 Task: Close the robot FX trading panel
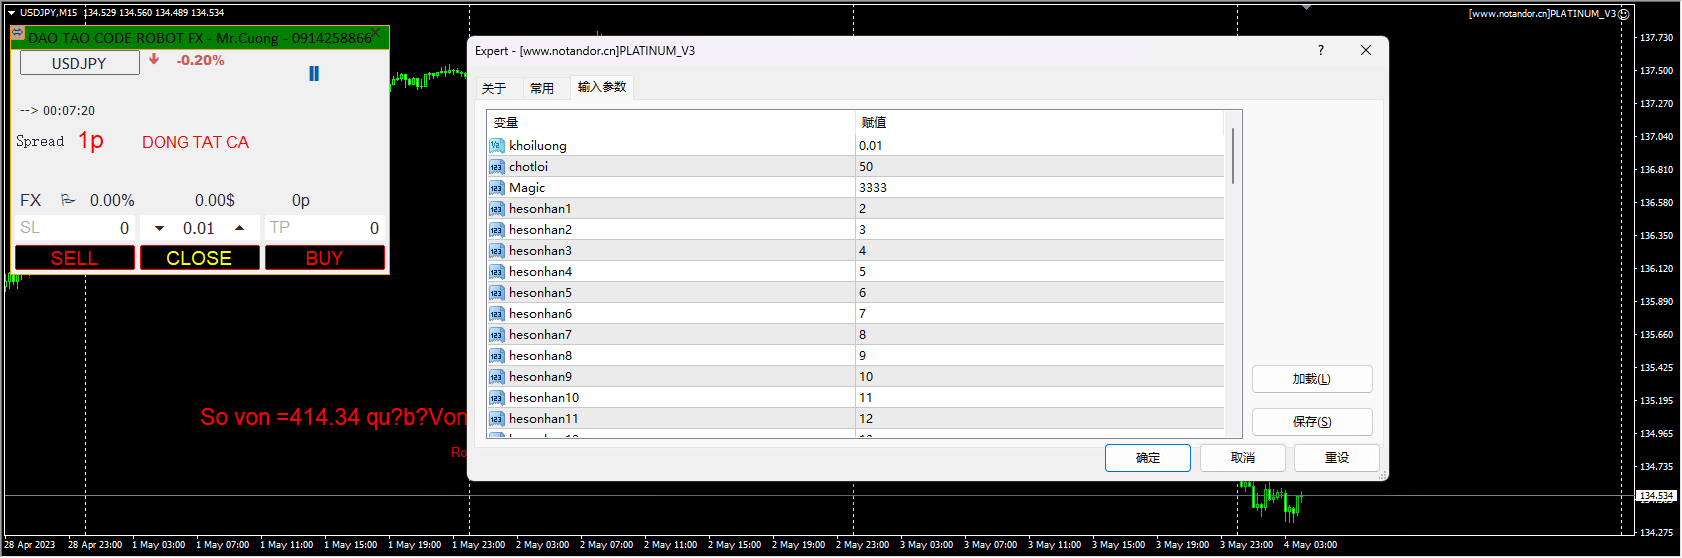tap(376, 33)
